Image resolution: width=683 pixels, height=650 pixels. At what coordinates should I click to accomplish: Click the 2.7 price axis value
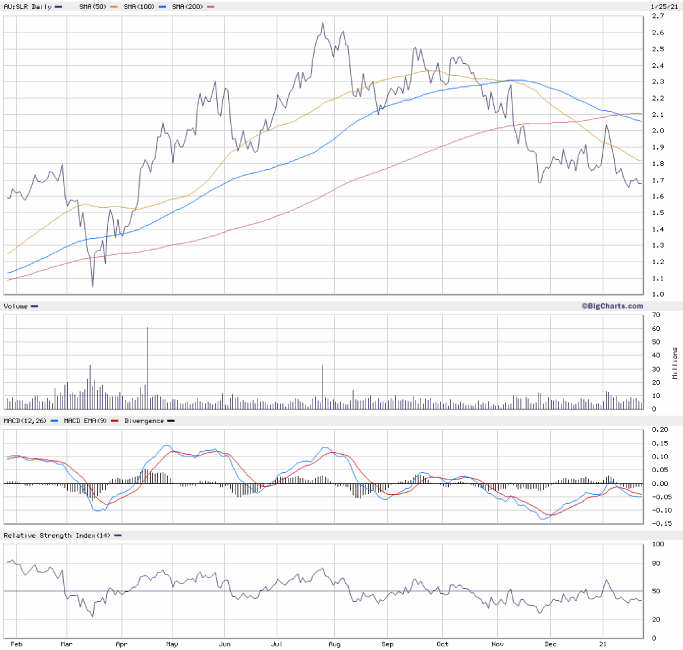click(656, 16)
